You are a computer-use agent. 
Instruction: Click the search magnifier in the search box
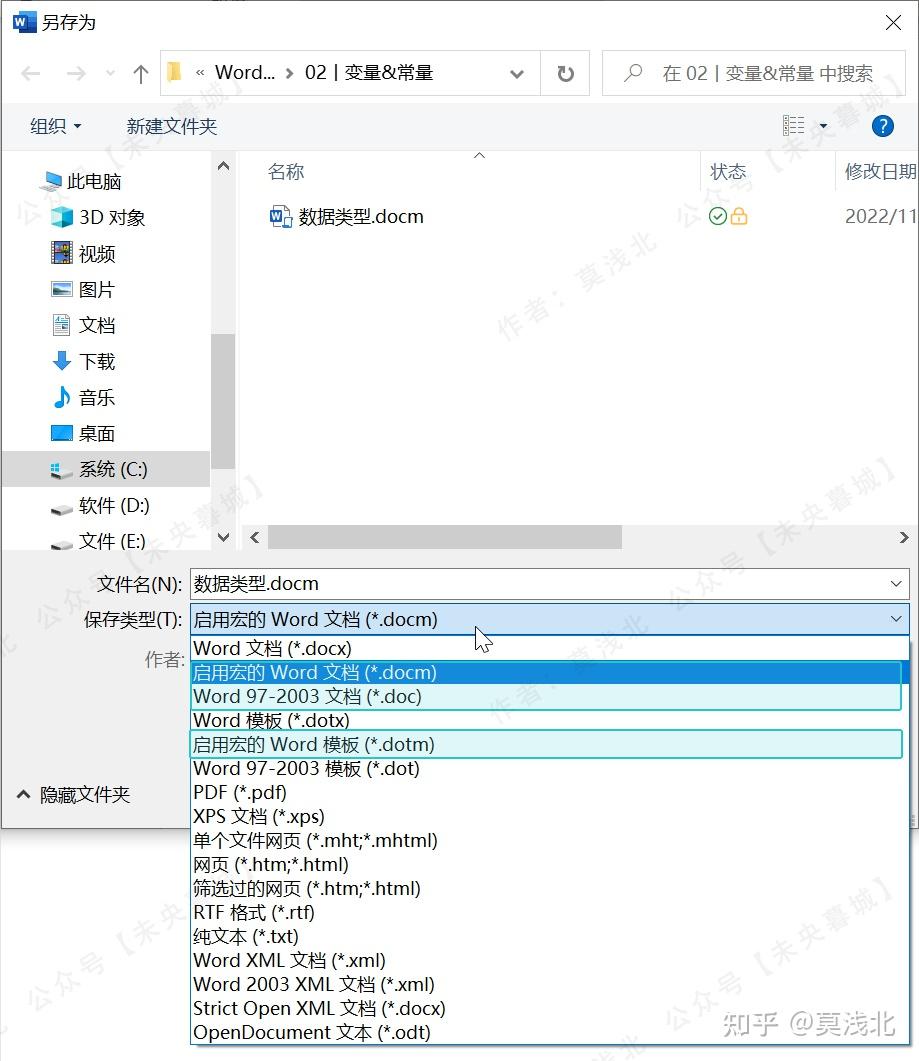tap(631, 73)
